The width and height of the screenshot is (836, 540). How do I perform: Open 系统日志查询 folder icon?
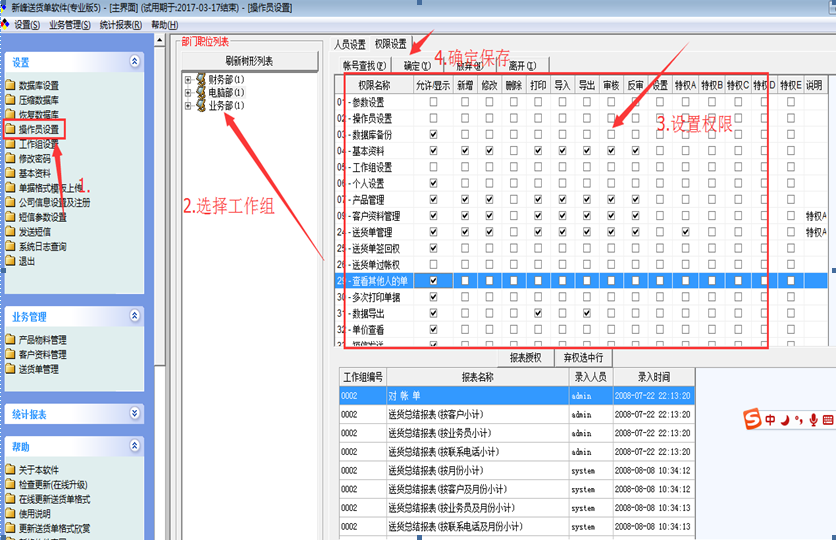11,246
